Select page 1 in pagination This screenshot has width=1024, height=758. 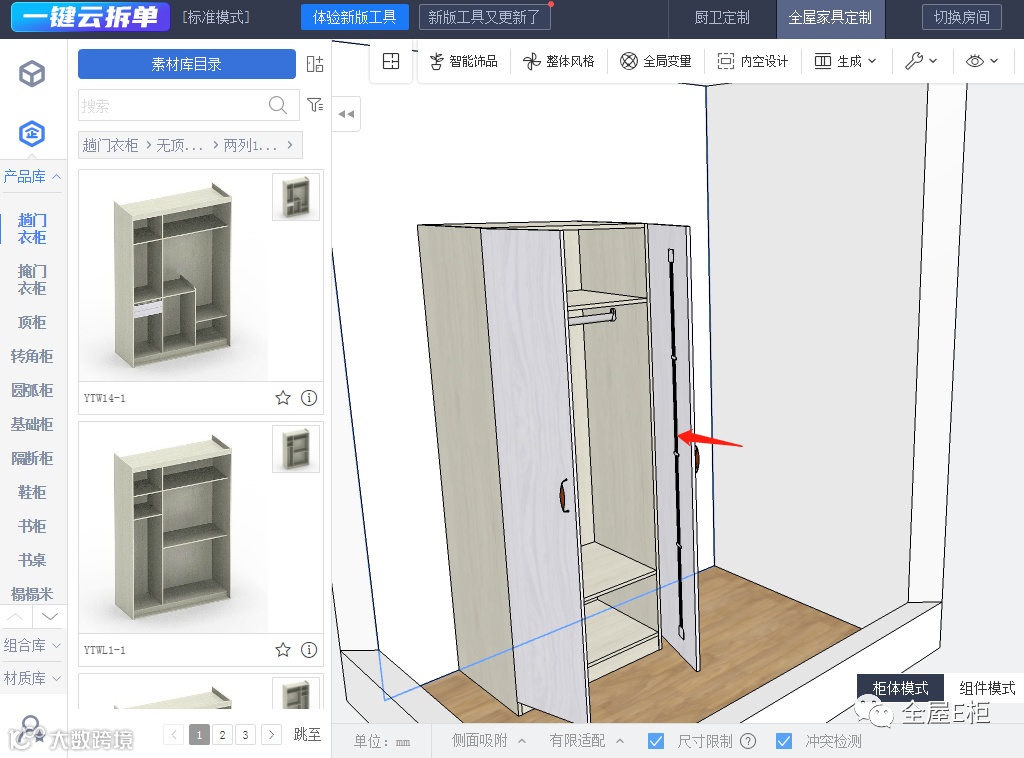click(x=199, y=734)
